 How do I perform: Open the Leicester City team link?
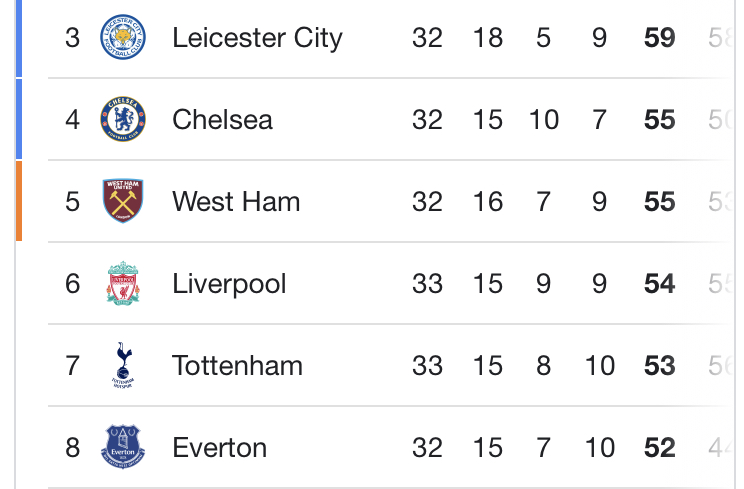(257, 38)
